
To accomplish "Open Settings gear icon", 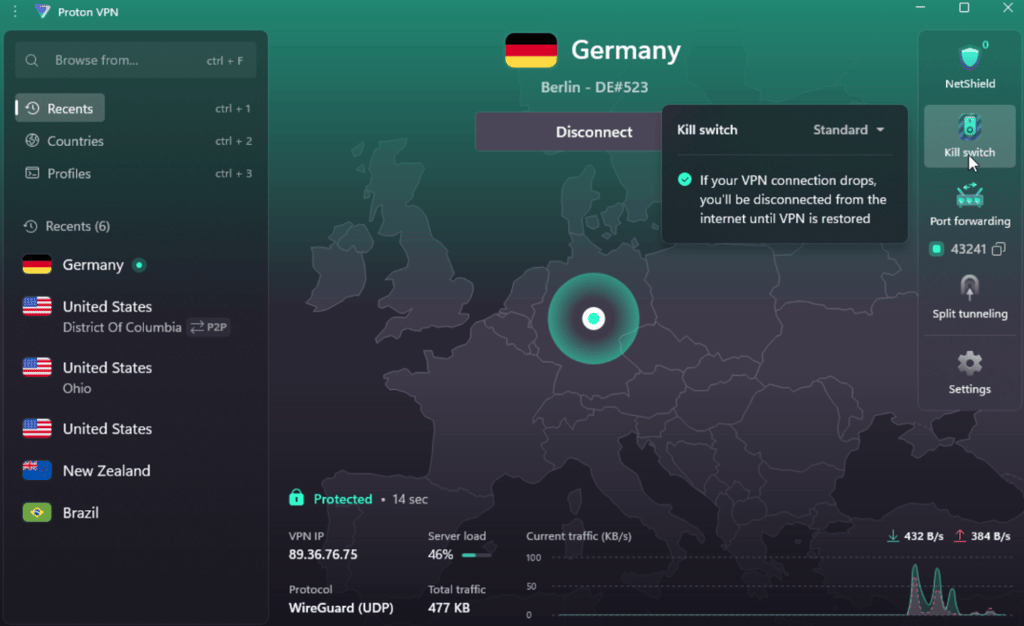I will [x=969, y=363].
